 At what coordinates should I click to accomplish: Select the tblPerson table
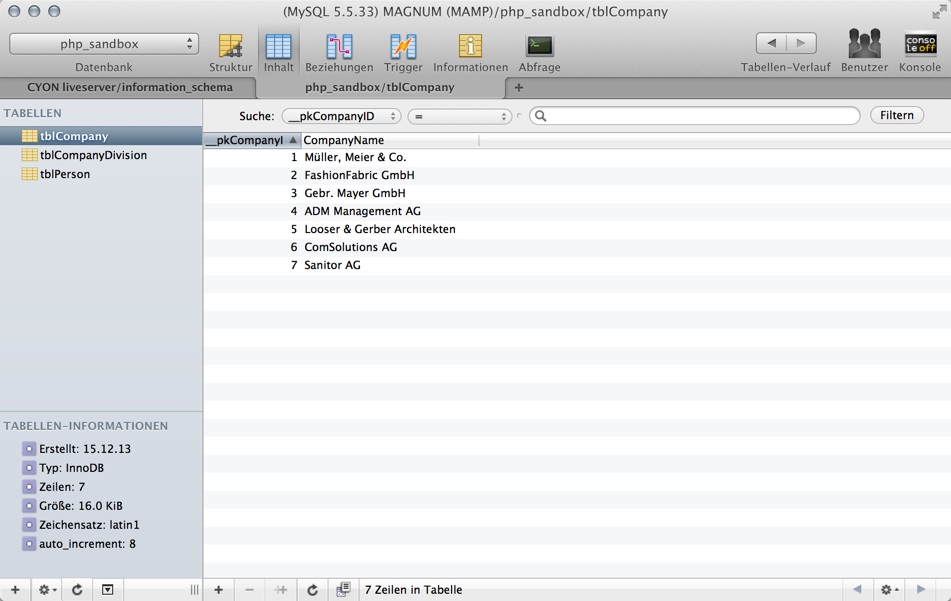coord(65,174)
